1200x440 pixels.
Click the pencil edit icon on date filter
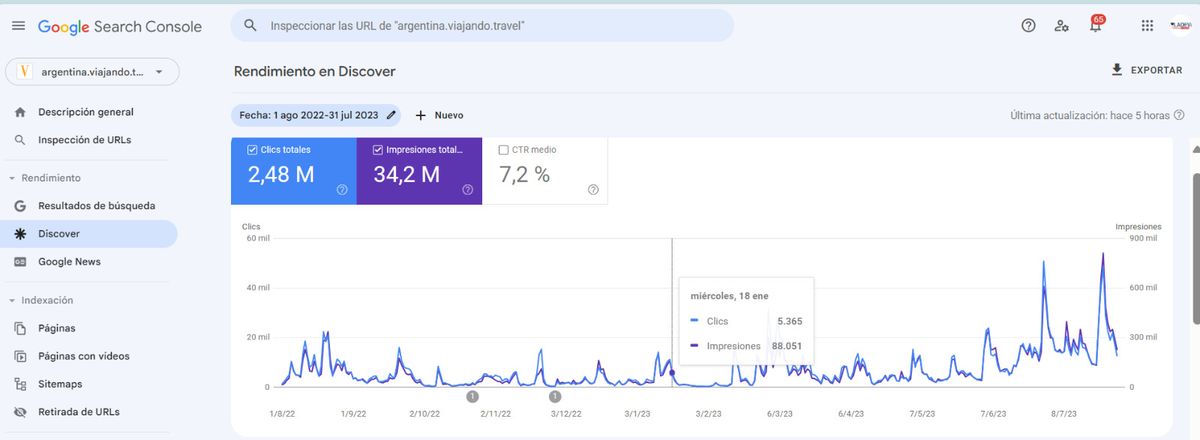391,115
